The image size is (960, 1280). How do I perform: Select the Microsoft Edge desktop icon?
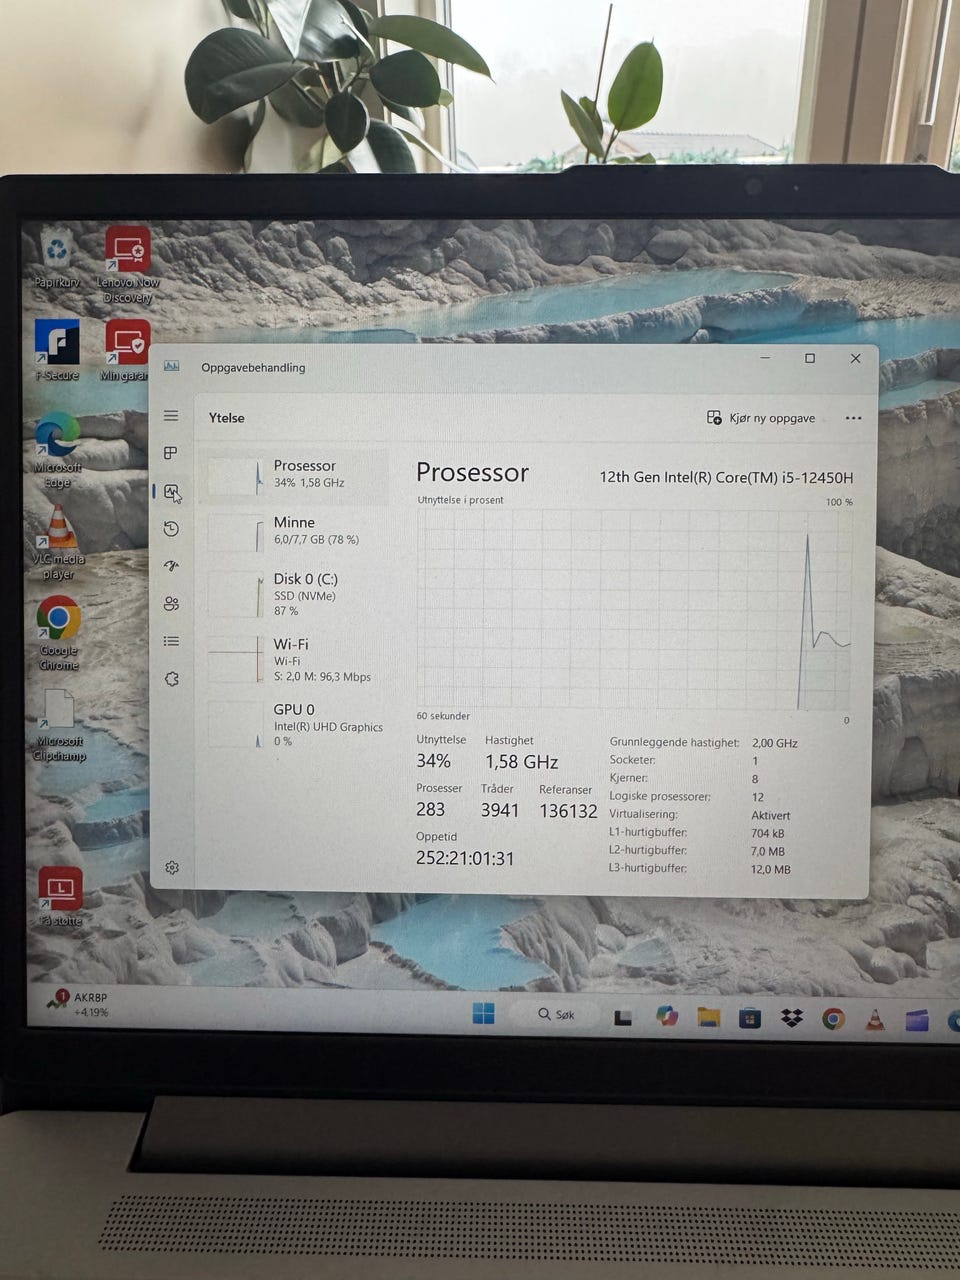pyautogui.click(x=57, y=450)
